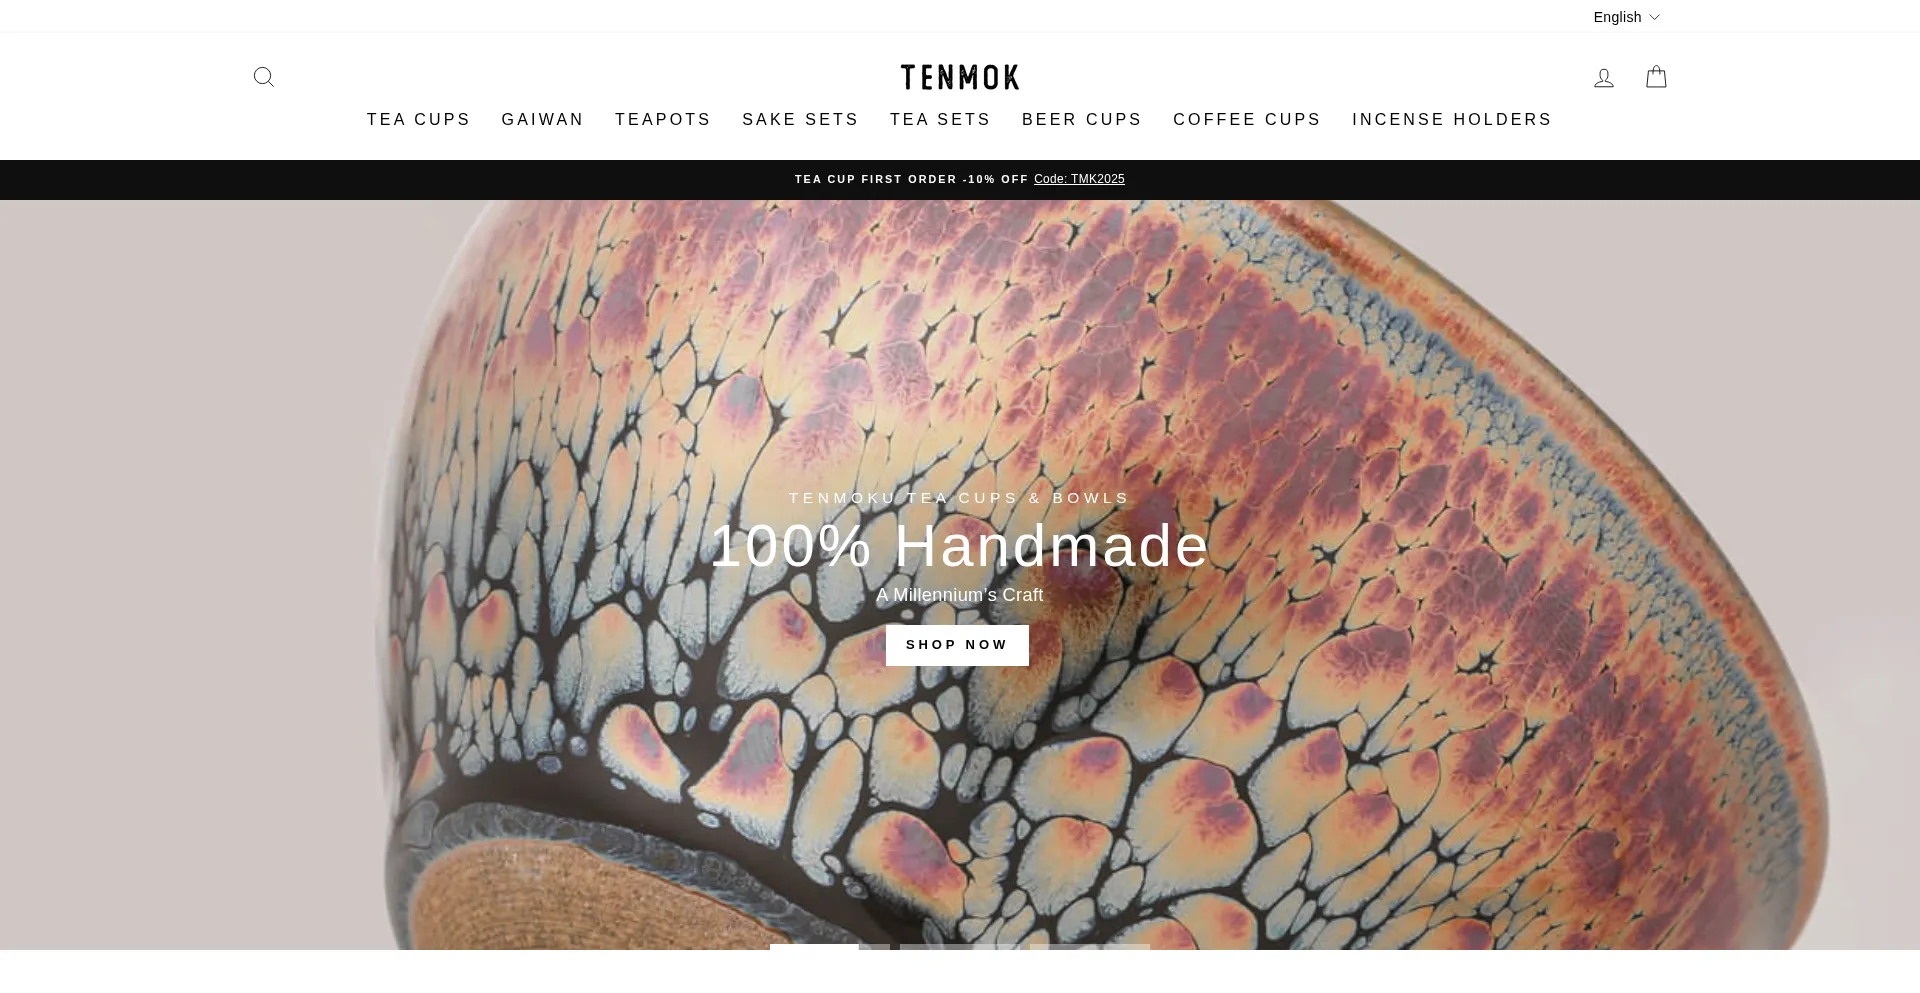Click the 100% Handmade hero headline
The height and width of the screenshot is (993, 1920).
[x=960, y=546]
